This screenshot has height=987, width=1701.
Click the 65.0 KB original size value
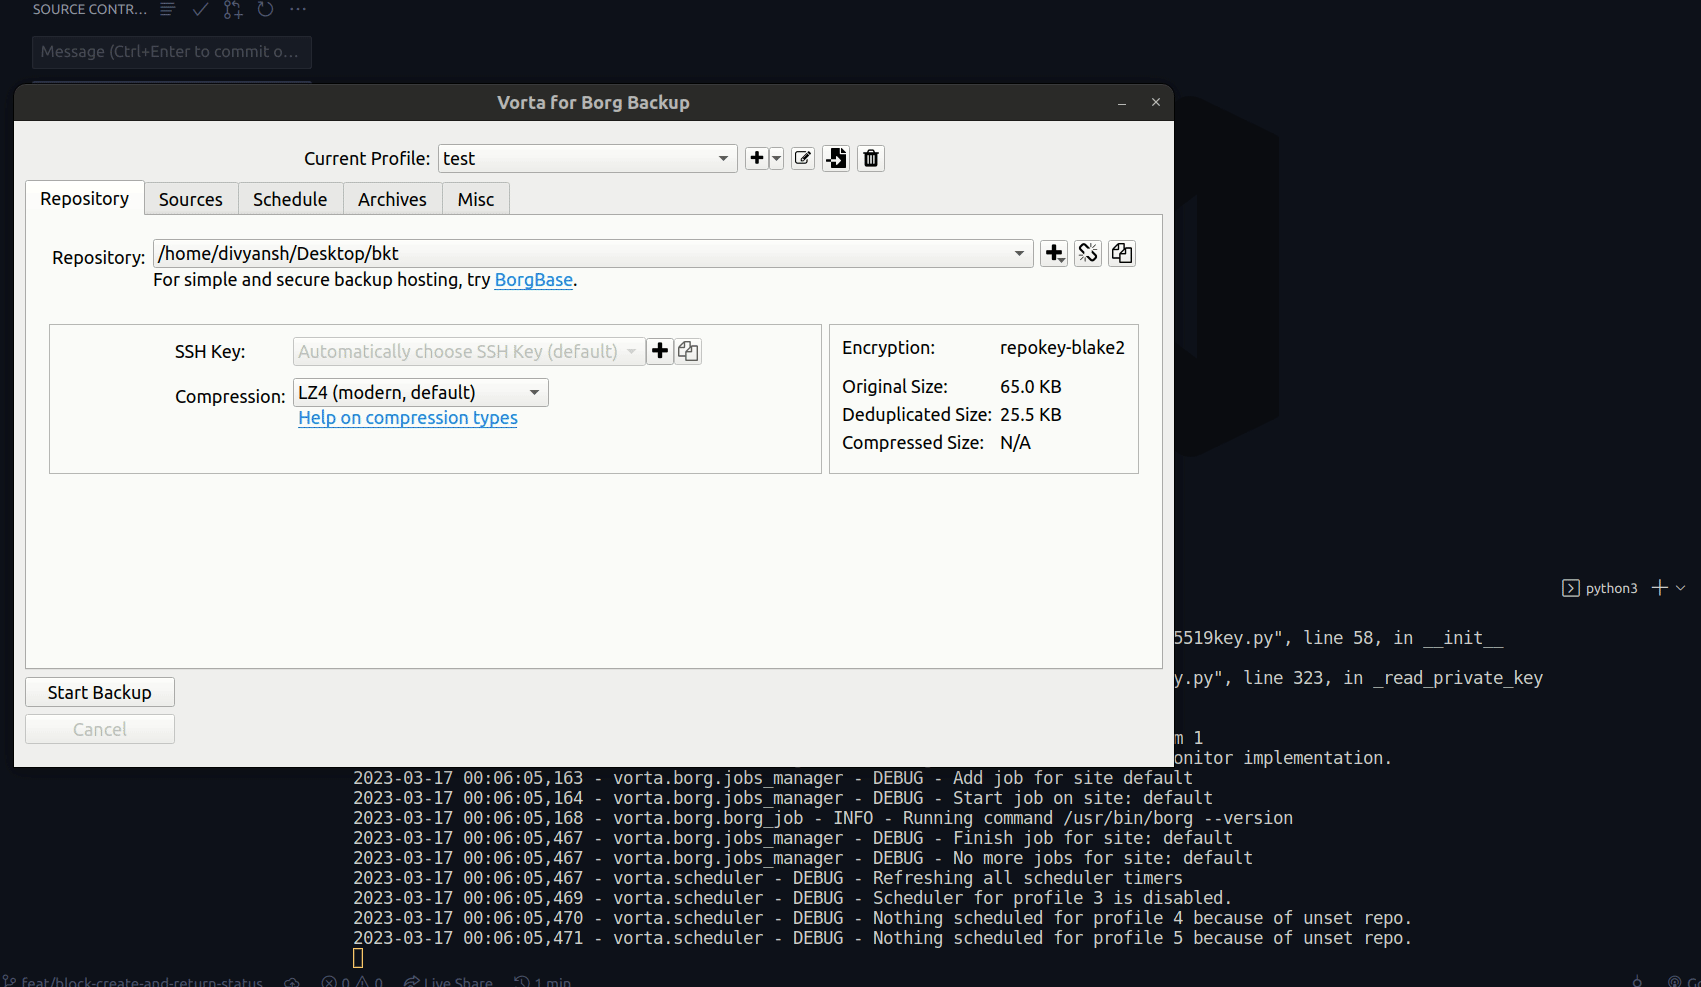click(x=1031, y=387)
